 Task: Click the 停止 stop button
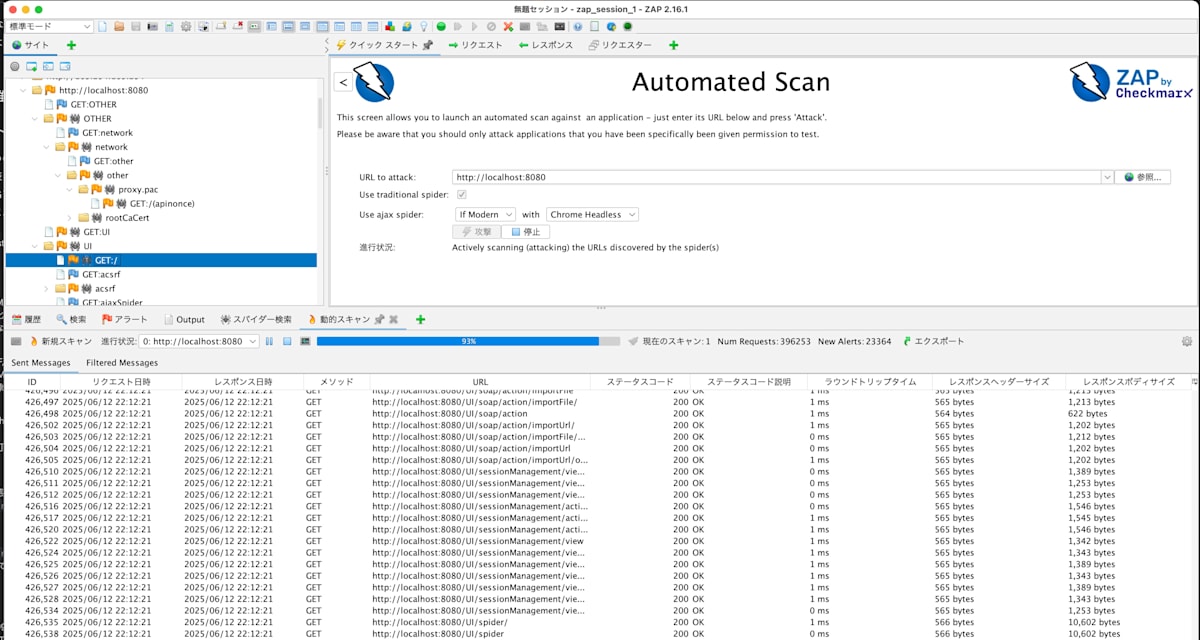click(525, 231)
